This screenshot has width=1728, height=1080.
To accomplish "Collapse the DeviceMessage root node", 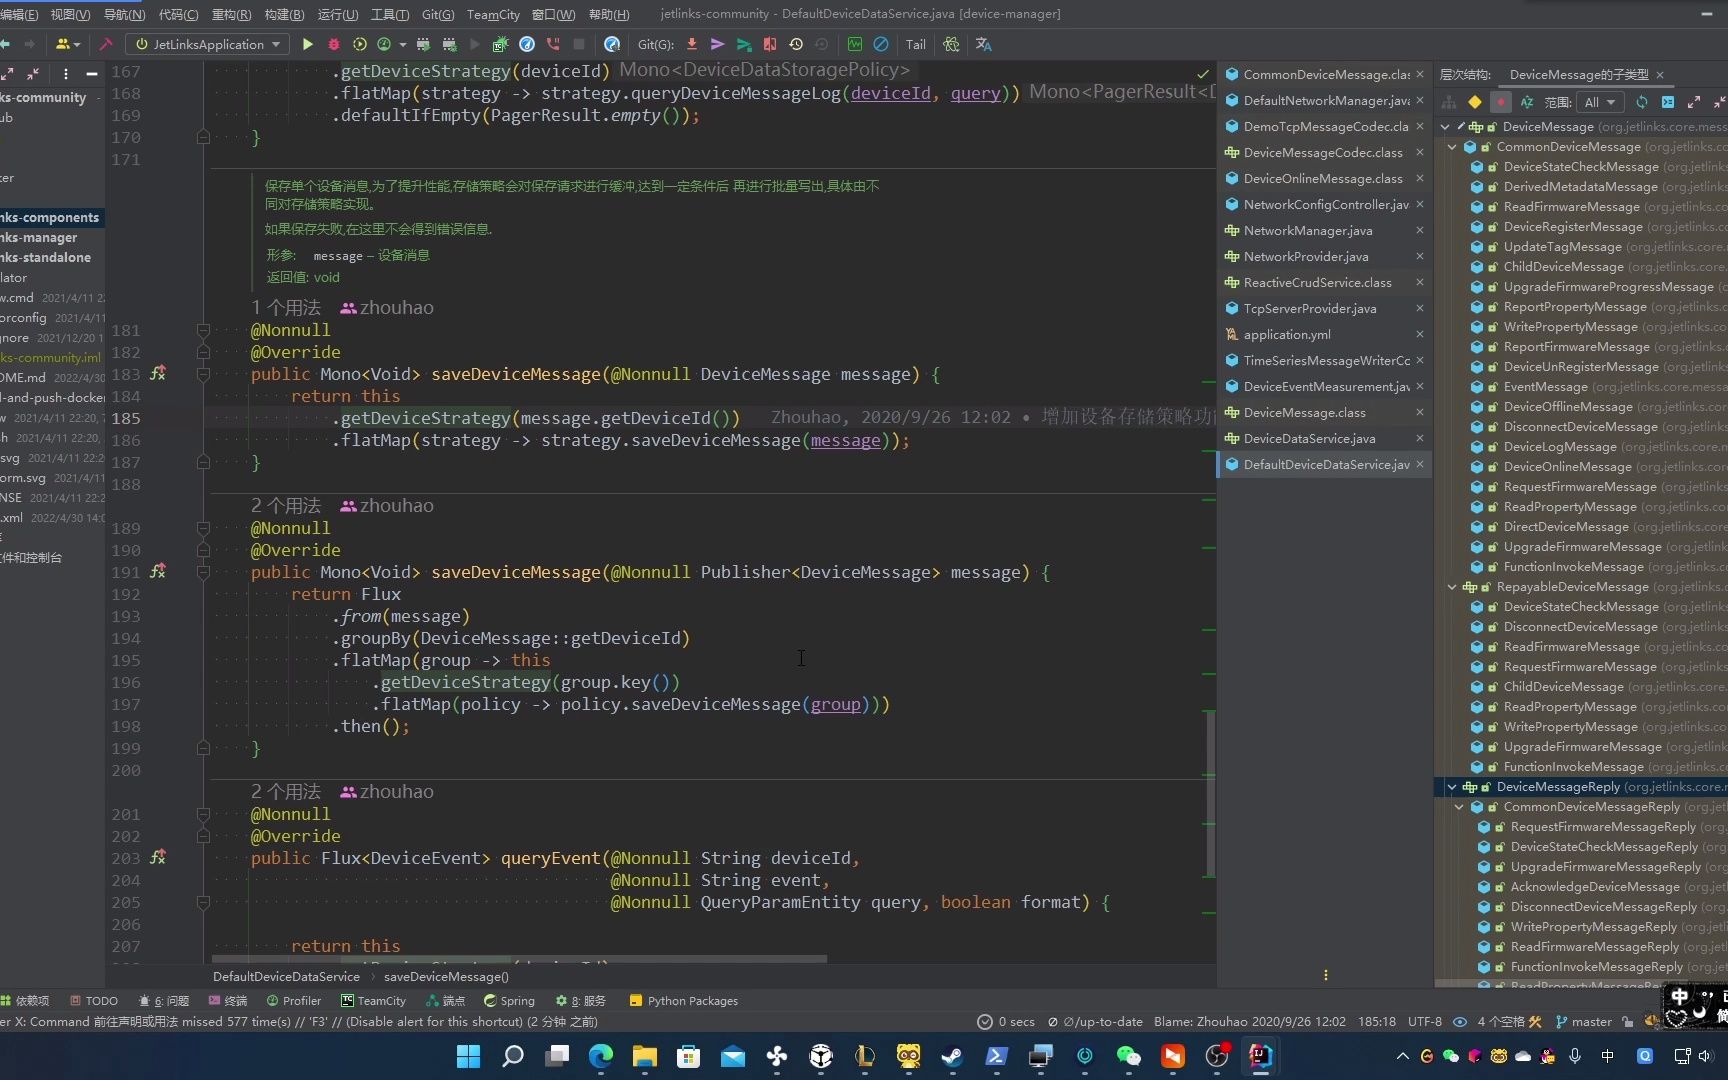I will click(x=1445, y=127).
